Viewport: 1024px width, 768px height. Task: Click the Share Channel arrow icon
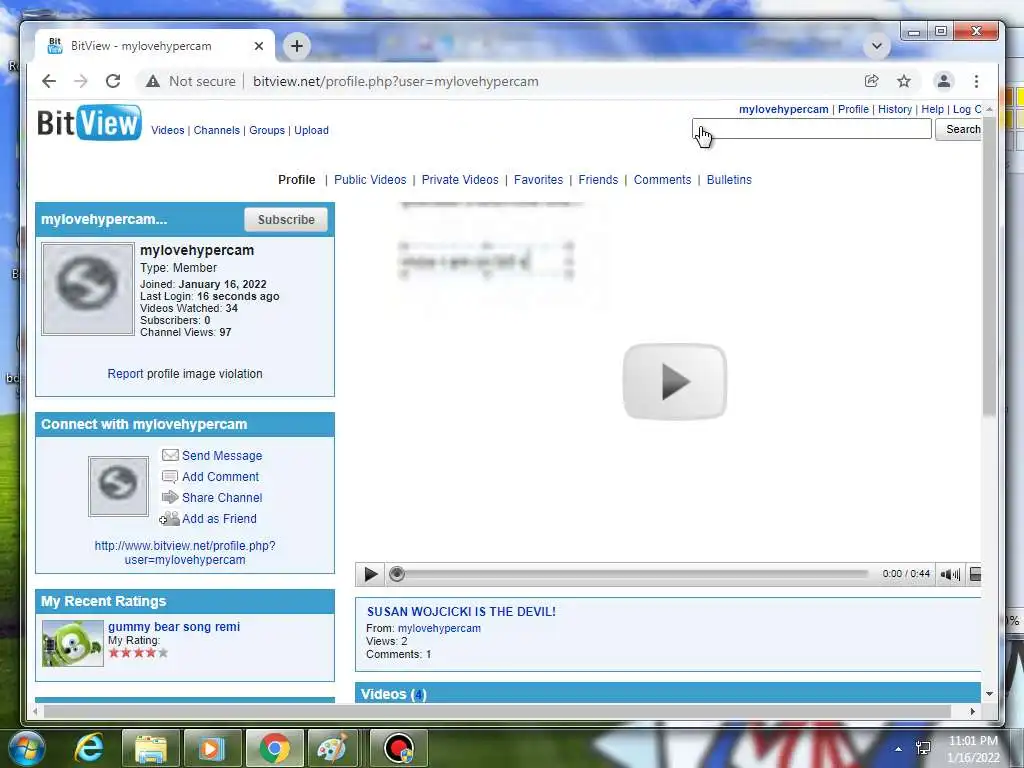point(170,497)
